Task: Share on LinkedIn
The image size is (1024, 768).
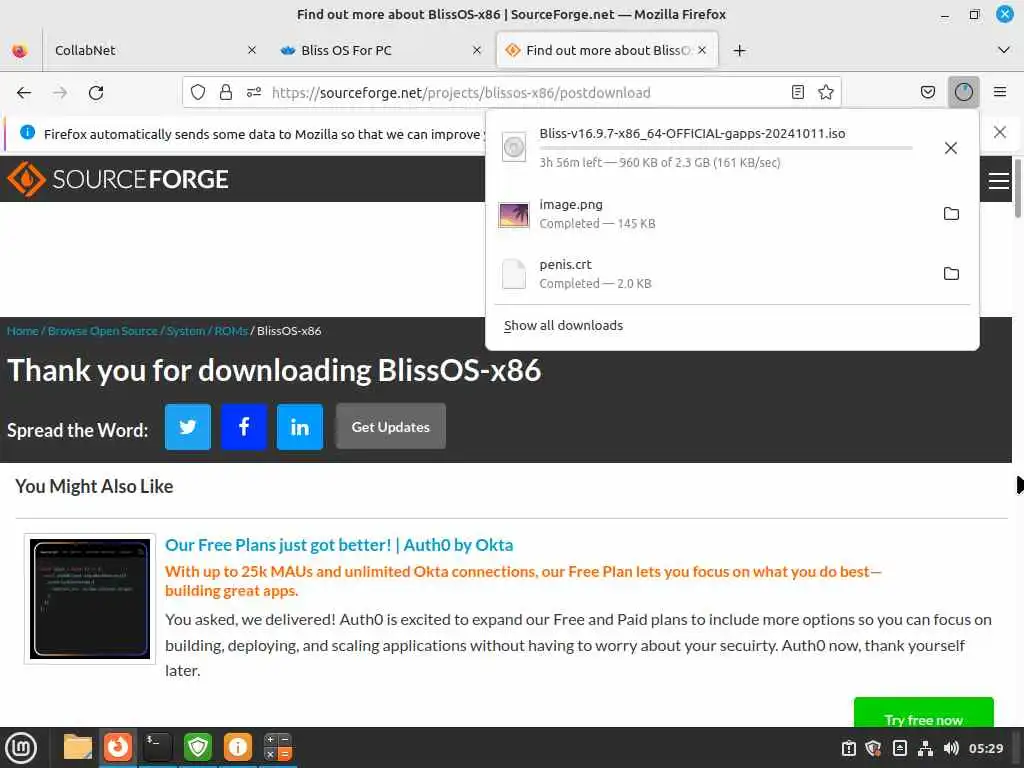Action: pyautogui.click(x=300, y=427)
